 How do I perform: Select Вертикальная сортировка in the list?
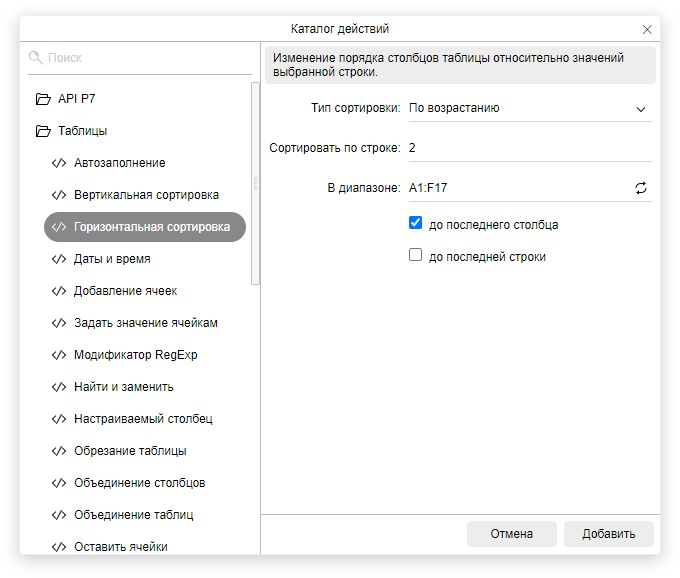(x=146, y=195)
